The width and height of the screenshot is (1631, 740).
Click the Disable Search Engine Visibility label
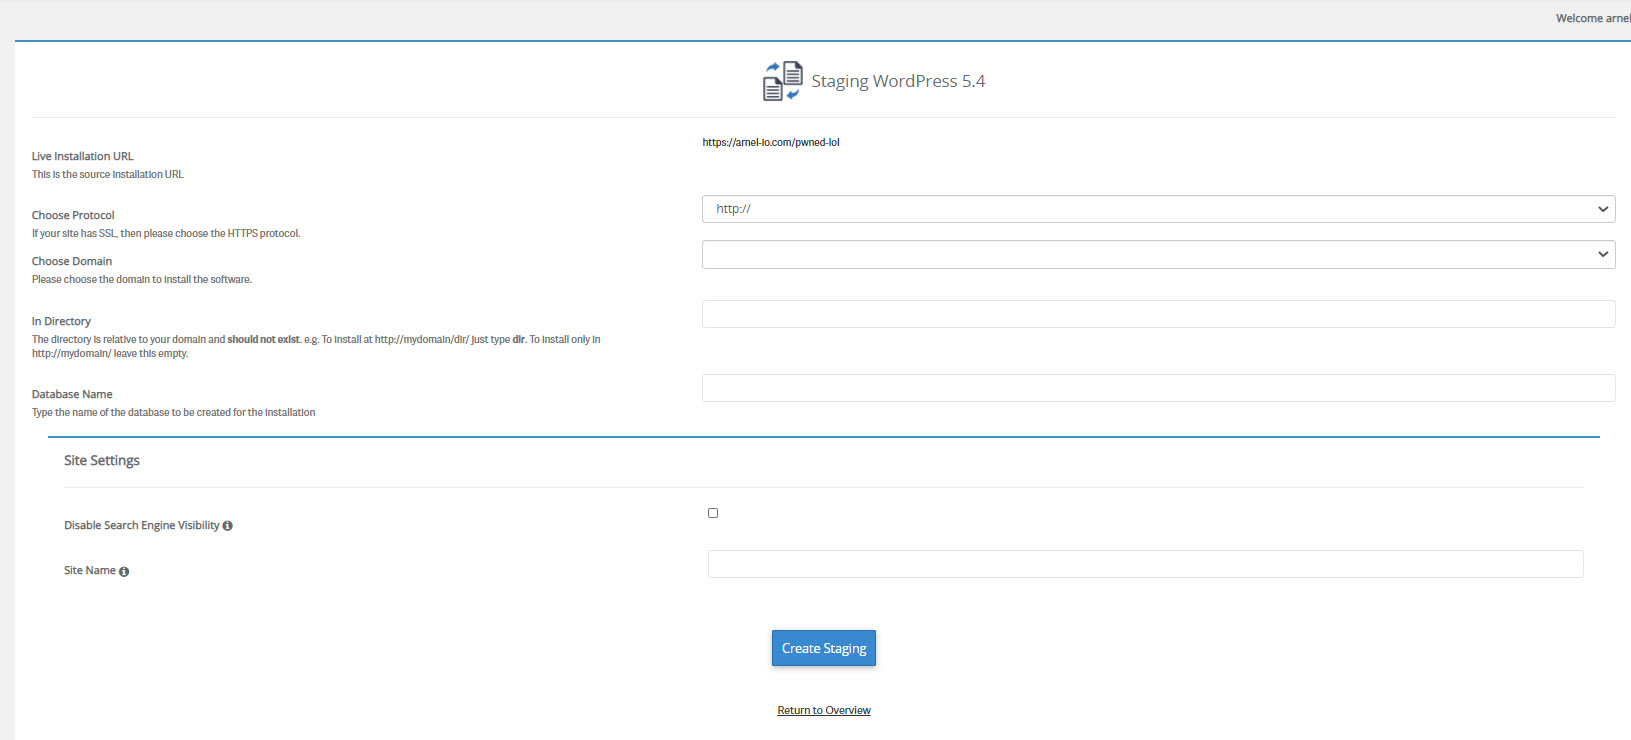[x=142, y=525]
